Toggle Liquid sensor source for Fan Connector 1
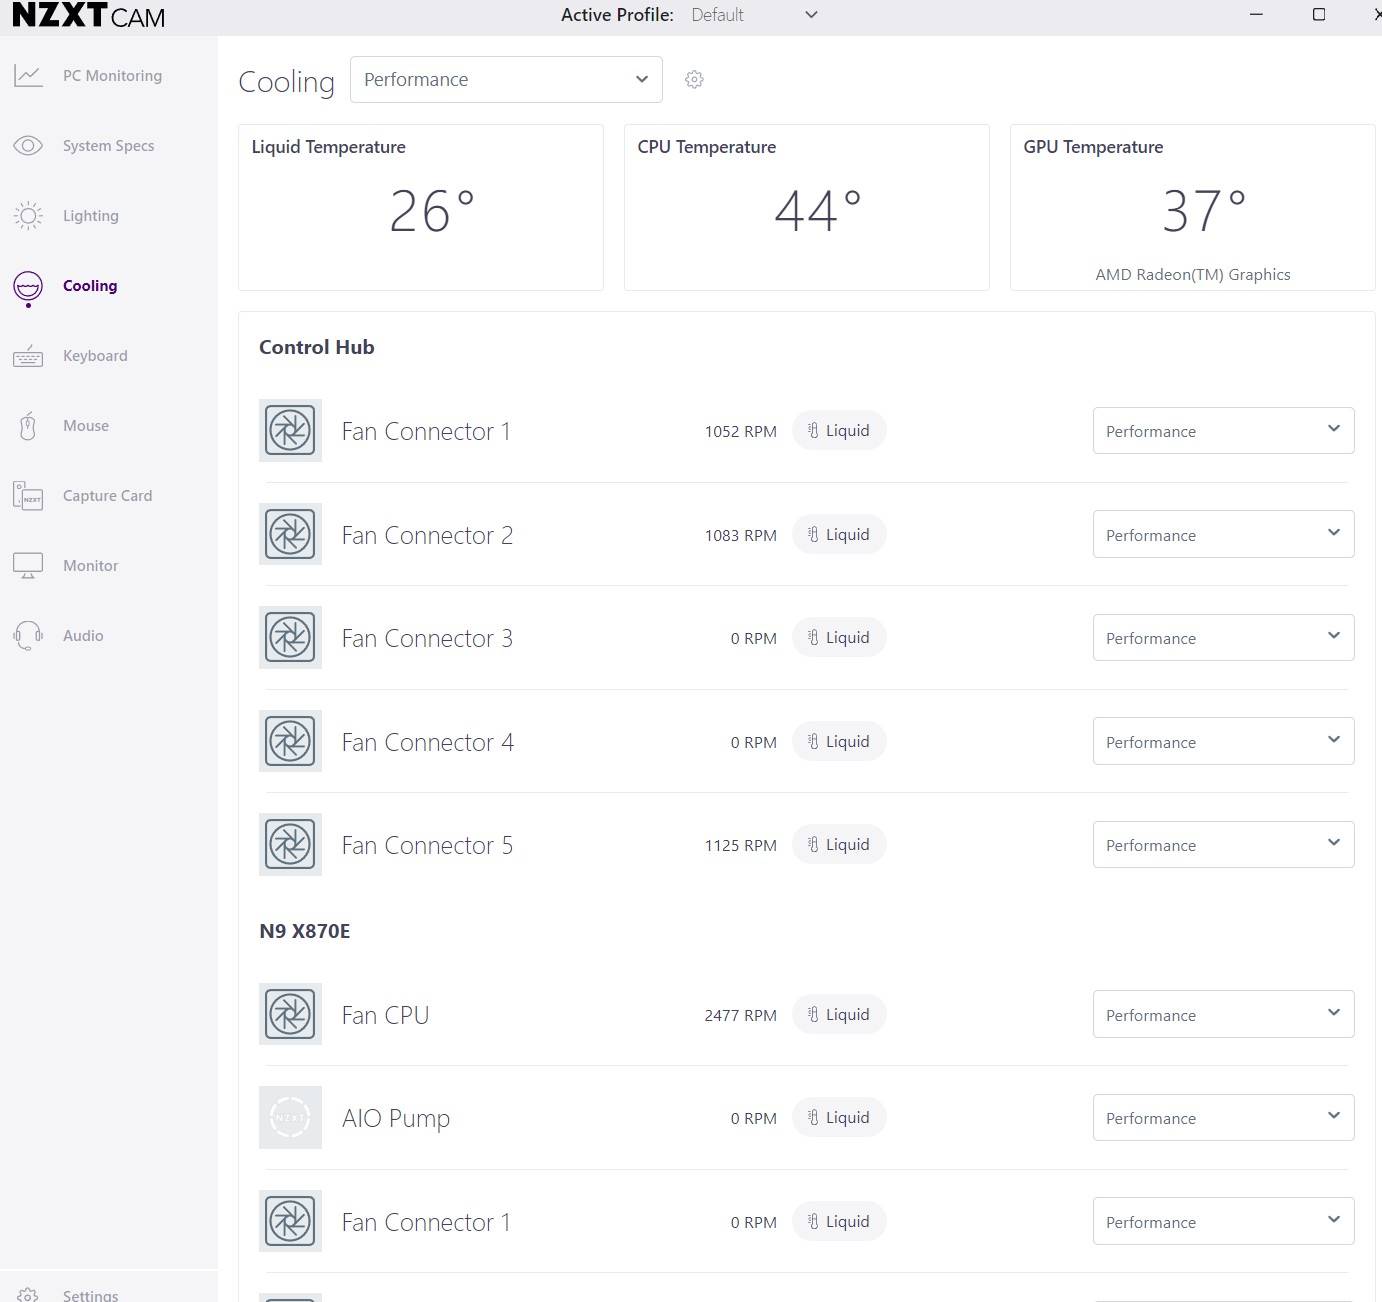The width and height of the screenshot is (1382, 1302). (839, 431)
